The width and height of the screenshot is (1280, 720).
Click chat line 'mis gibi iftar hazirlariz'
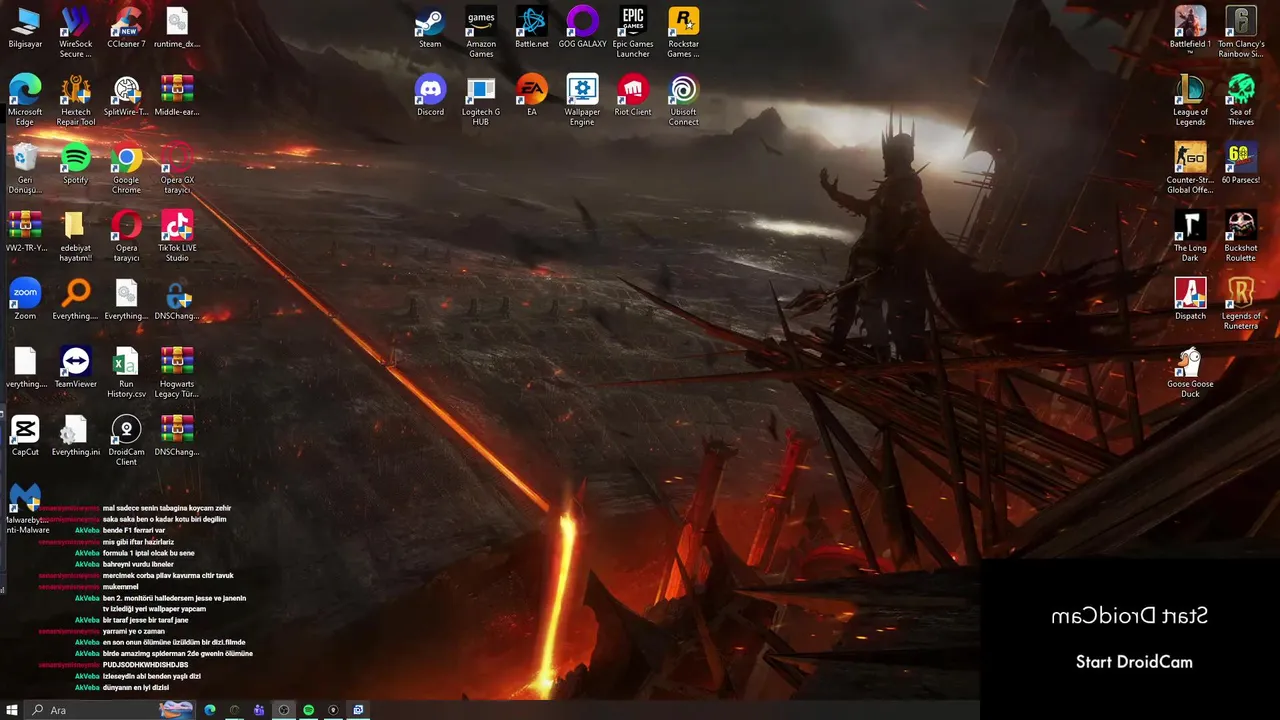[x=138, y=542]
